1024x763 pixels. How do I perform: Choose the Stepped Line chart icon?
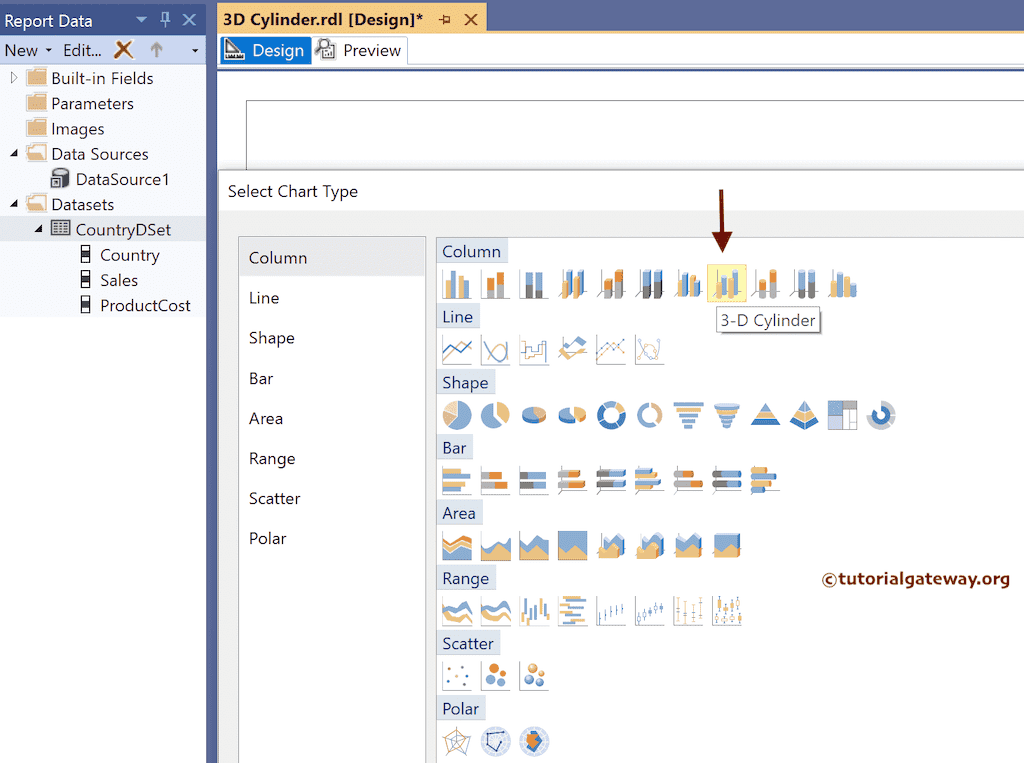pyautogui.click(x=534, y=349)
